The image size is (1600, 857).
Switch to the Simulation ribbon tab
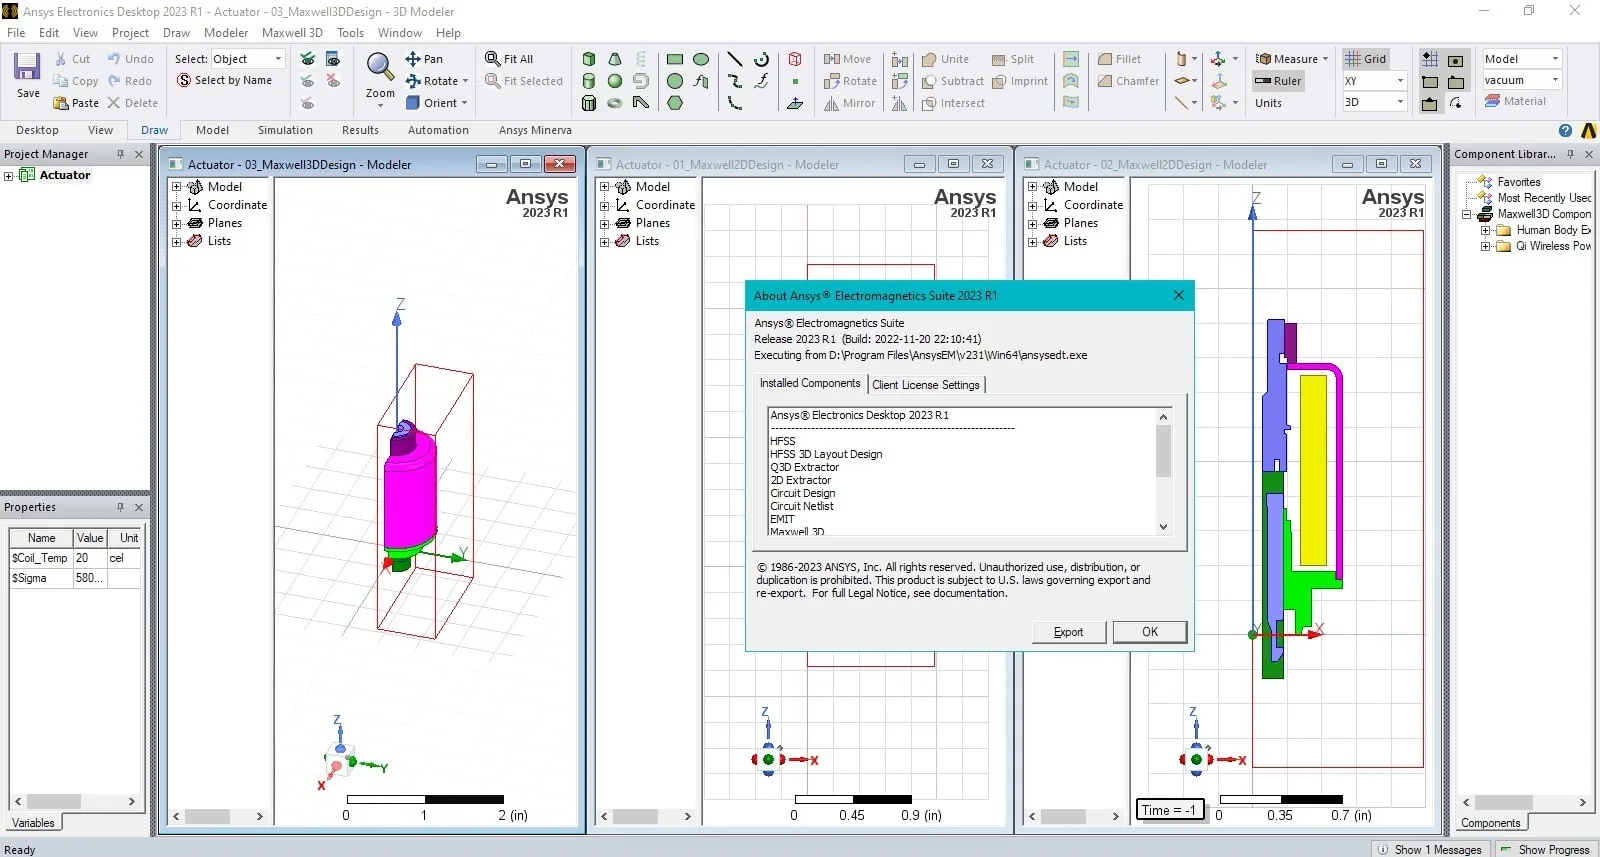point(285,130)
